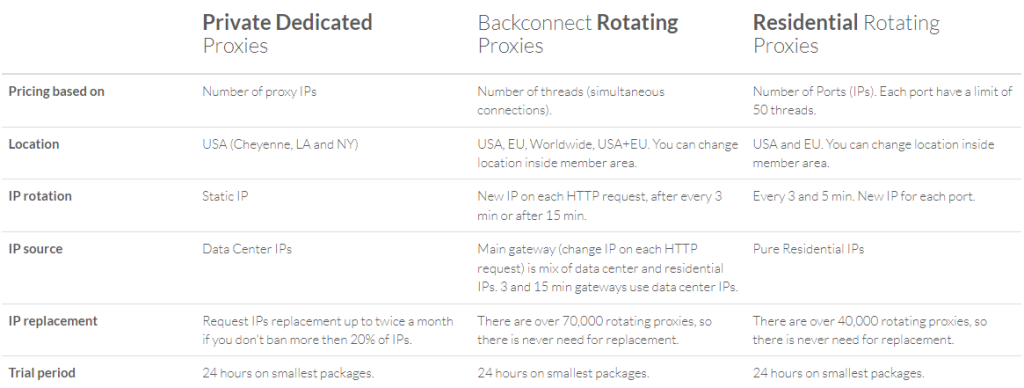
Task: Click the Number of proxy IPs cell
Action: (x=259, y=91)
